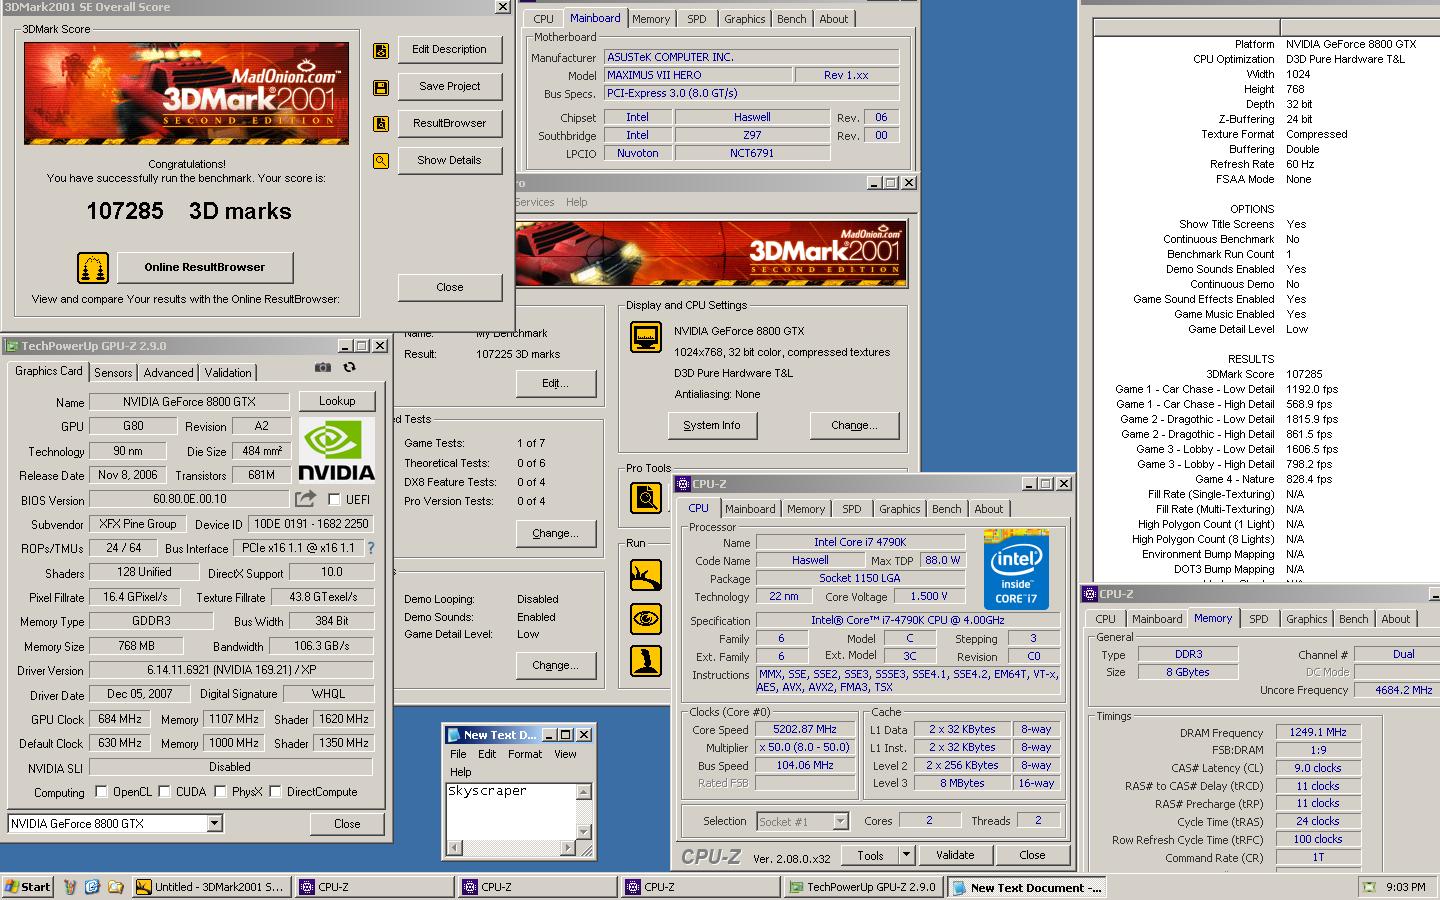The height and width of the screenshot is (900, 1440).
Task: Toggle the PhysX checkbox
Action: 220,792
